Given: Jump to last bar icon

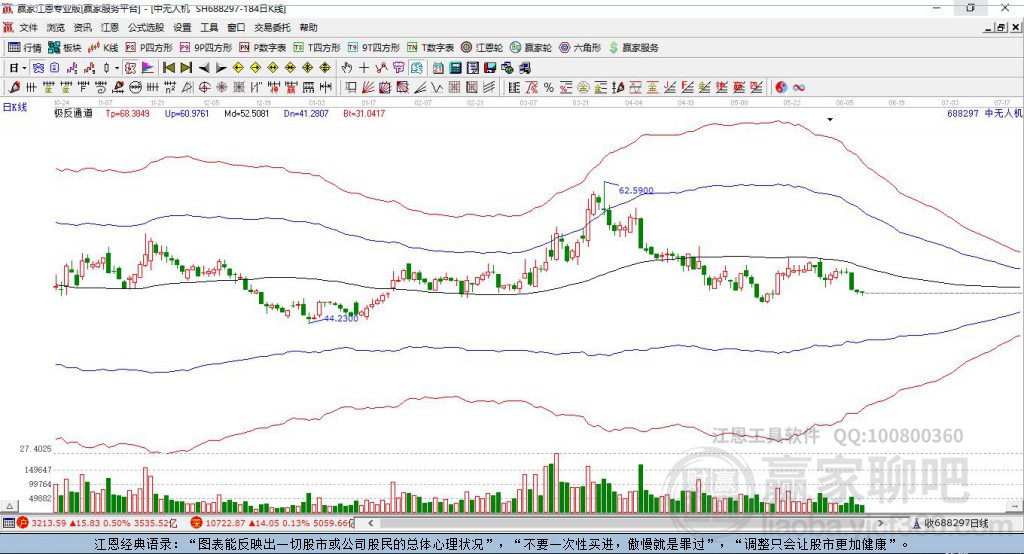Looking at the screenshot, I should pyautogui.click(x=186, y=68).
